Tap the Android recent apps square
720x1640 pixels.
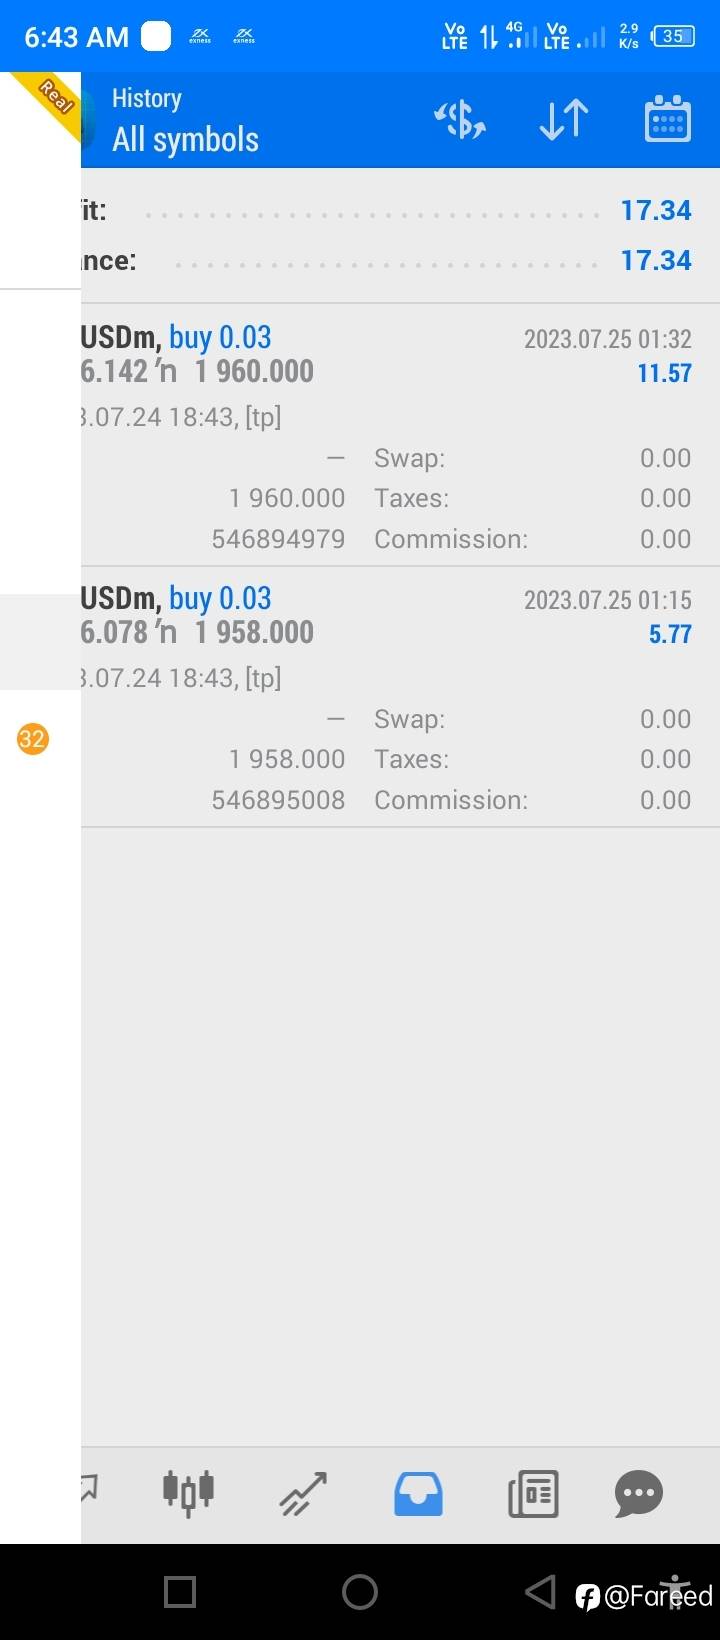point(180,1591)
